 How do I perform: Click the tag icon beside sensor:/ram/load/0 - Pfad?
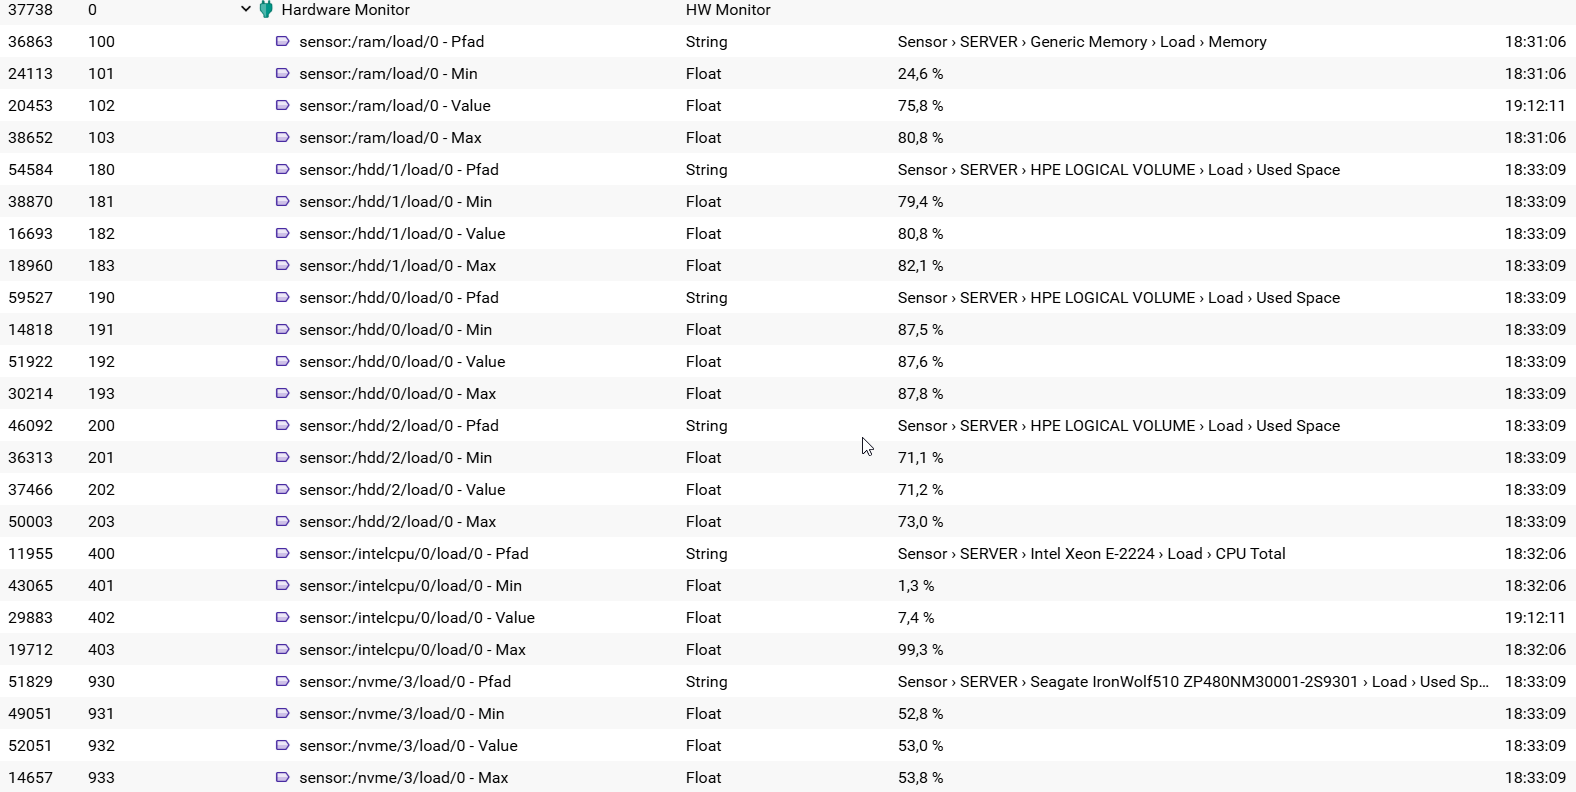pos(283,42)
